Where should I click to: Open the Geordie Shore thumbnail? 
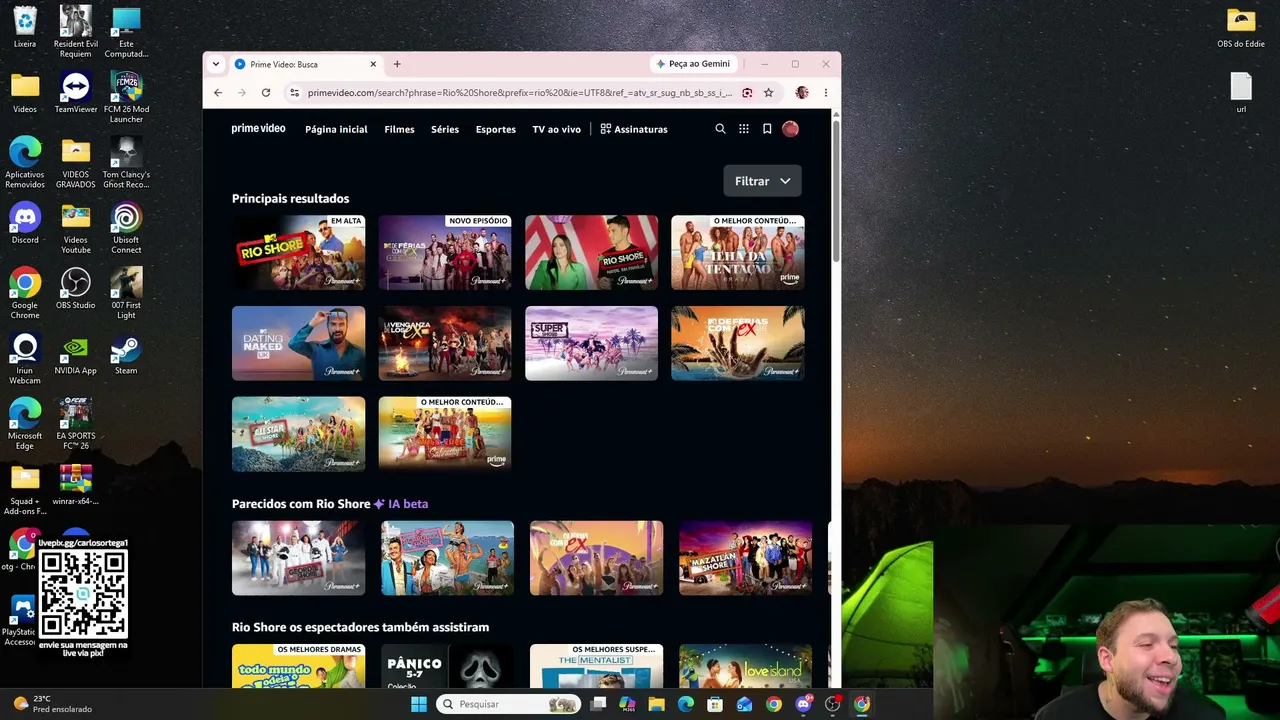click(x=298, y=558)
